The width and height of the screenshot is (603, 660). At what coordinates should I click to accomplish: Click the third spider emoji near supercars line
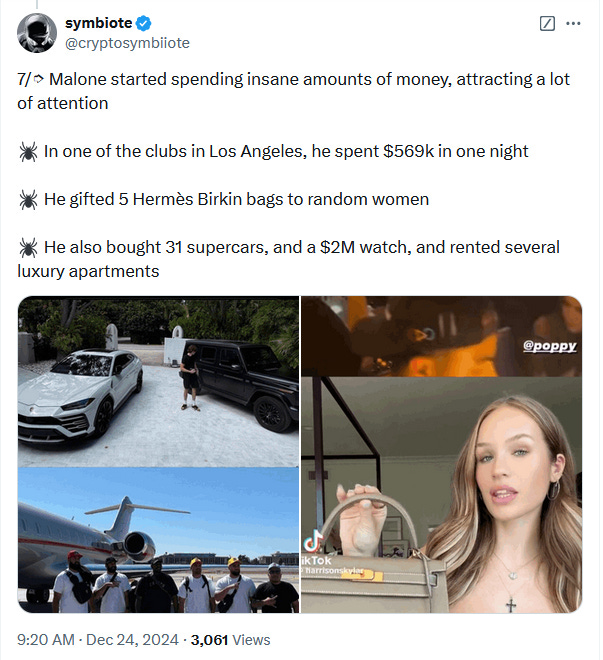coord(28,248)
